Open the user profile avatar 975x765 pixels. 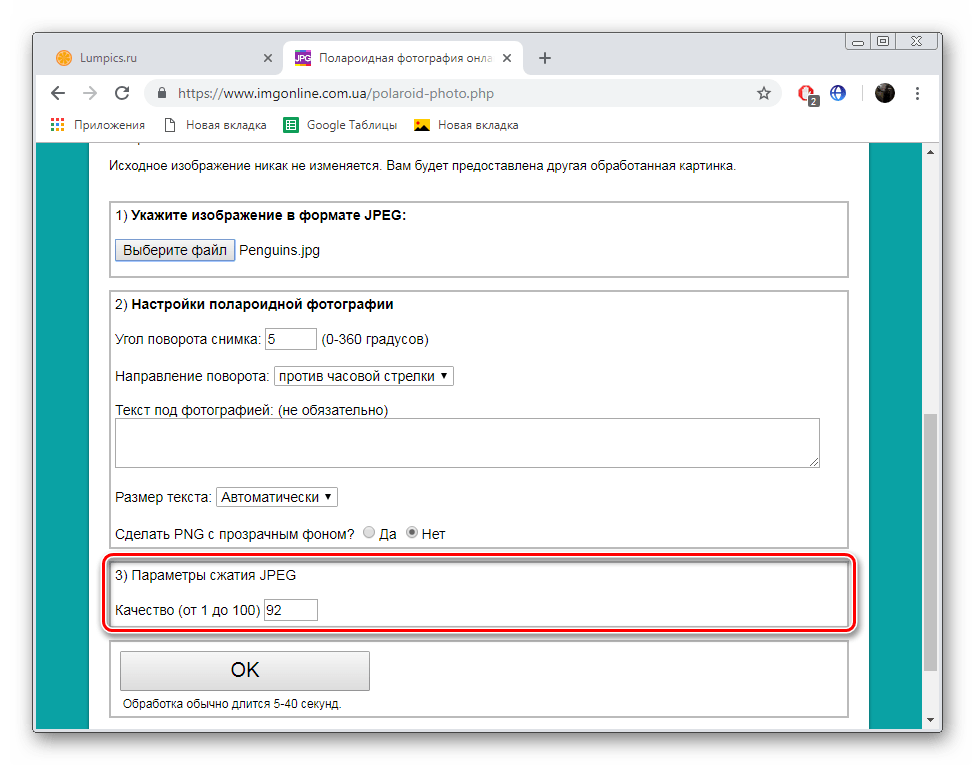pos(885,93)
